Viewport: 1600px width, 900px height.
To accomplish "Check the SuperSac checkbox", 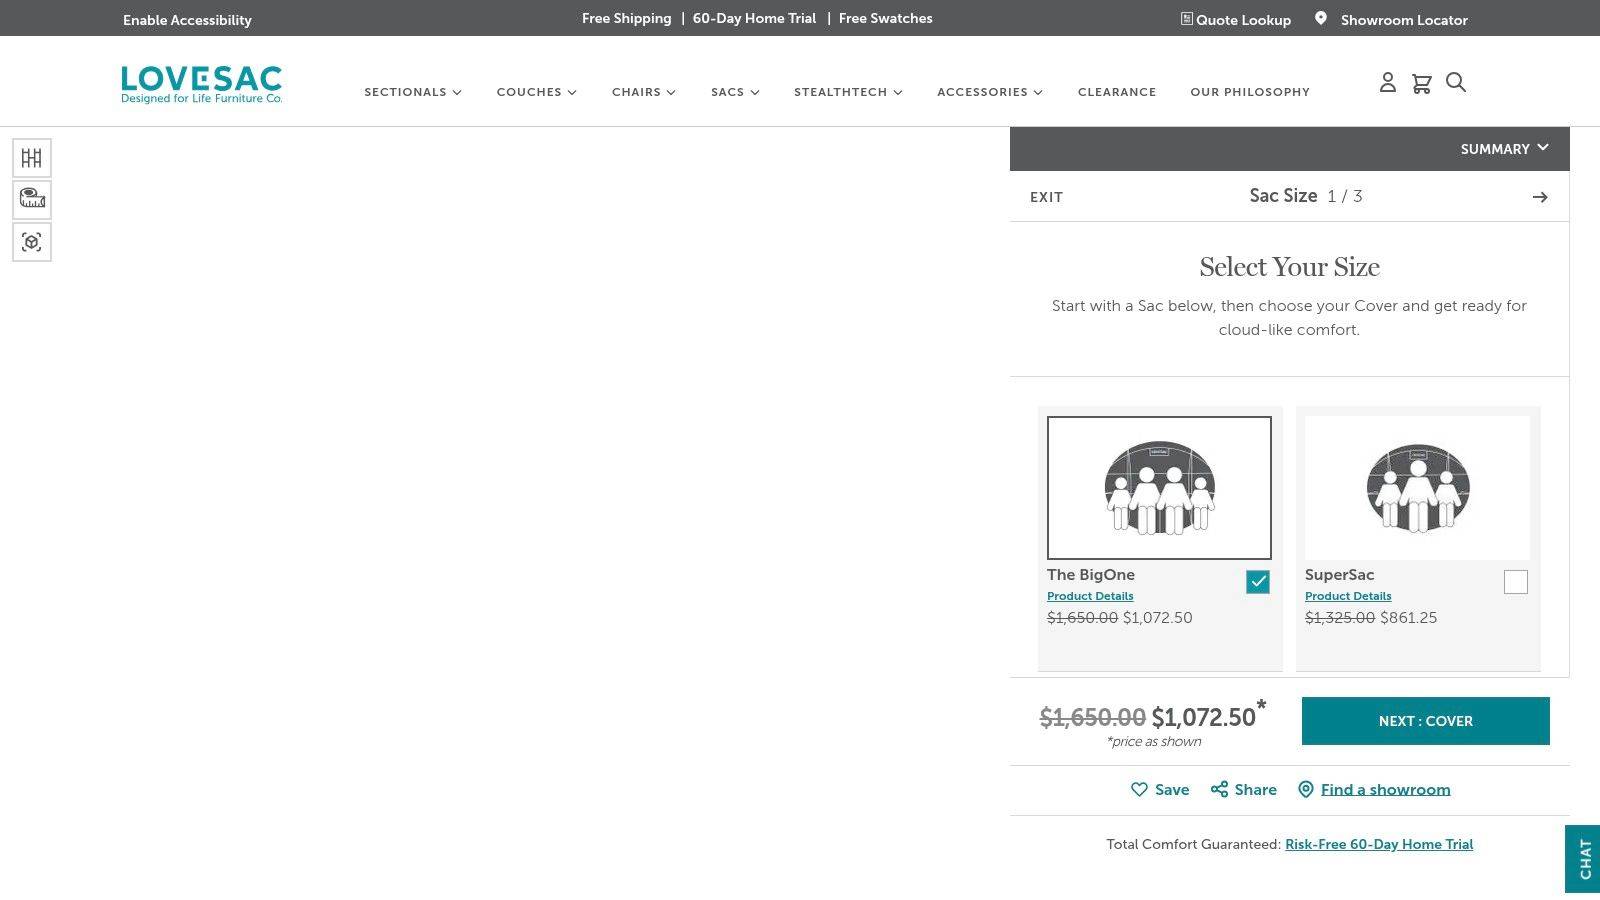I will [1515, 582].
